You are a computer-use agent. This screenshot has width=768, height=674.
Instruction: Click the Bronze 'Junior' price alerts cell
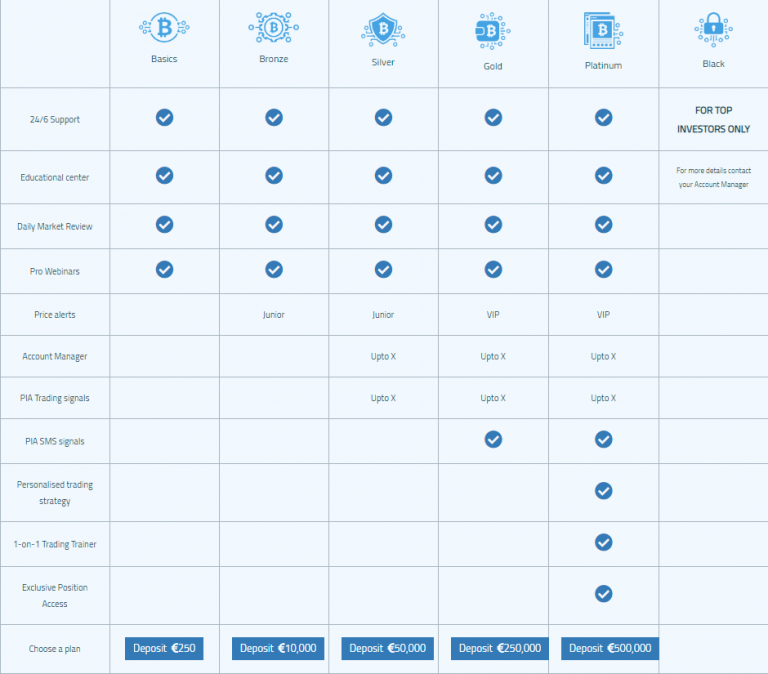pyautogui.click(x=273, y=315)
